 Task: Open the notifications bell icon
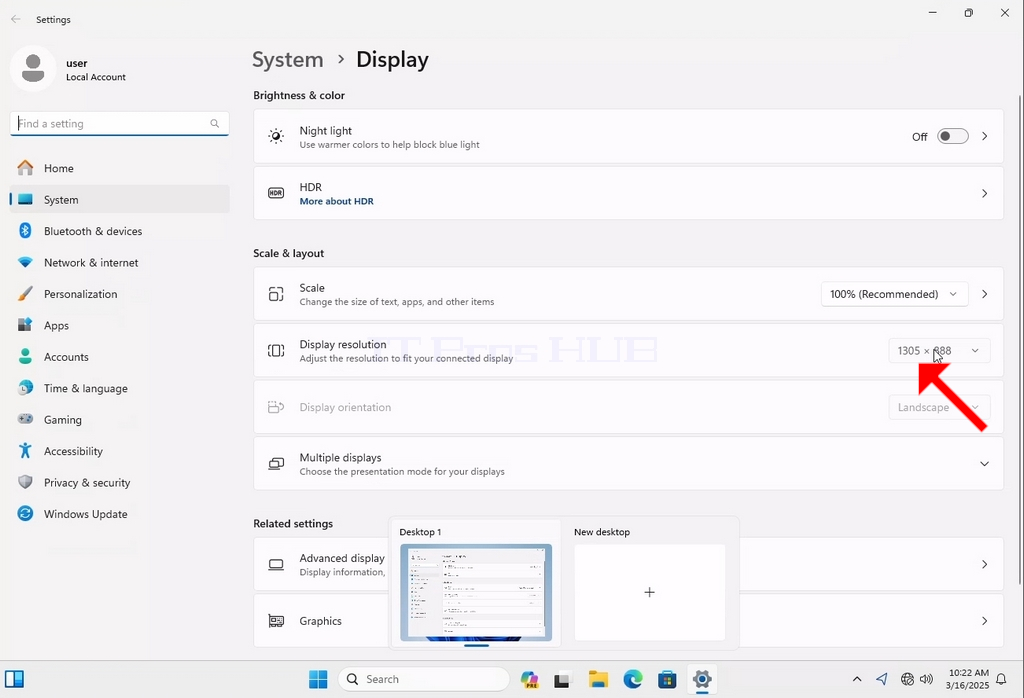click(1001, 679)
